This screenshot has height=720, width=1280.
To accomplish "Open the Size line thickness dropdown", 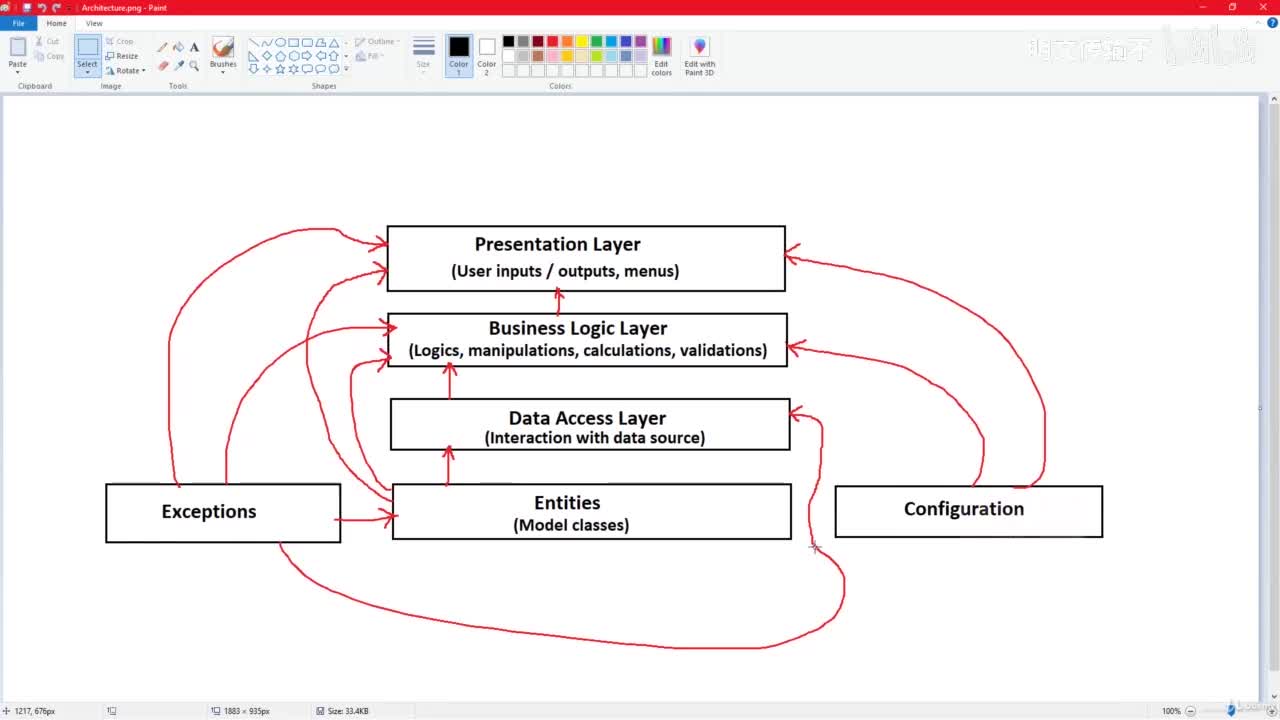I will coord(424,56).
